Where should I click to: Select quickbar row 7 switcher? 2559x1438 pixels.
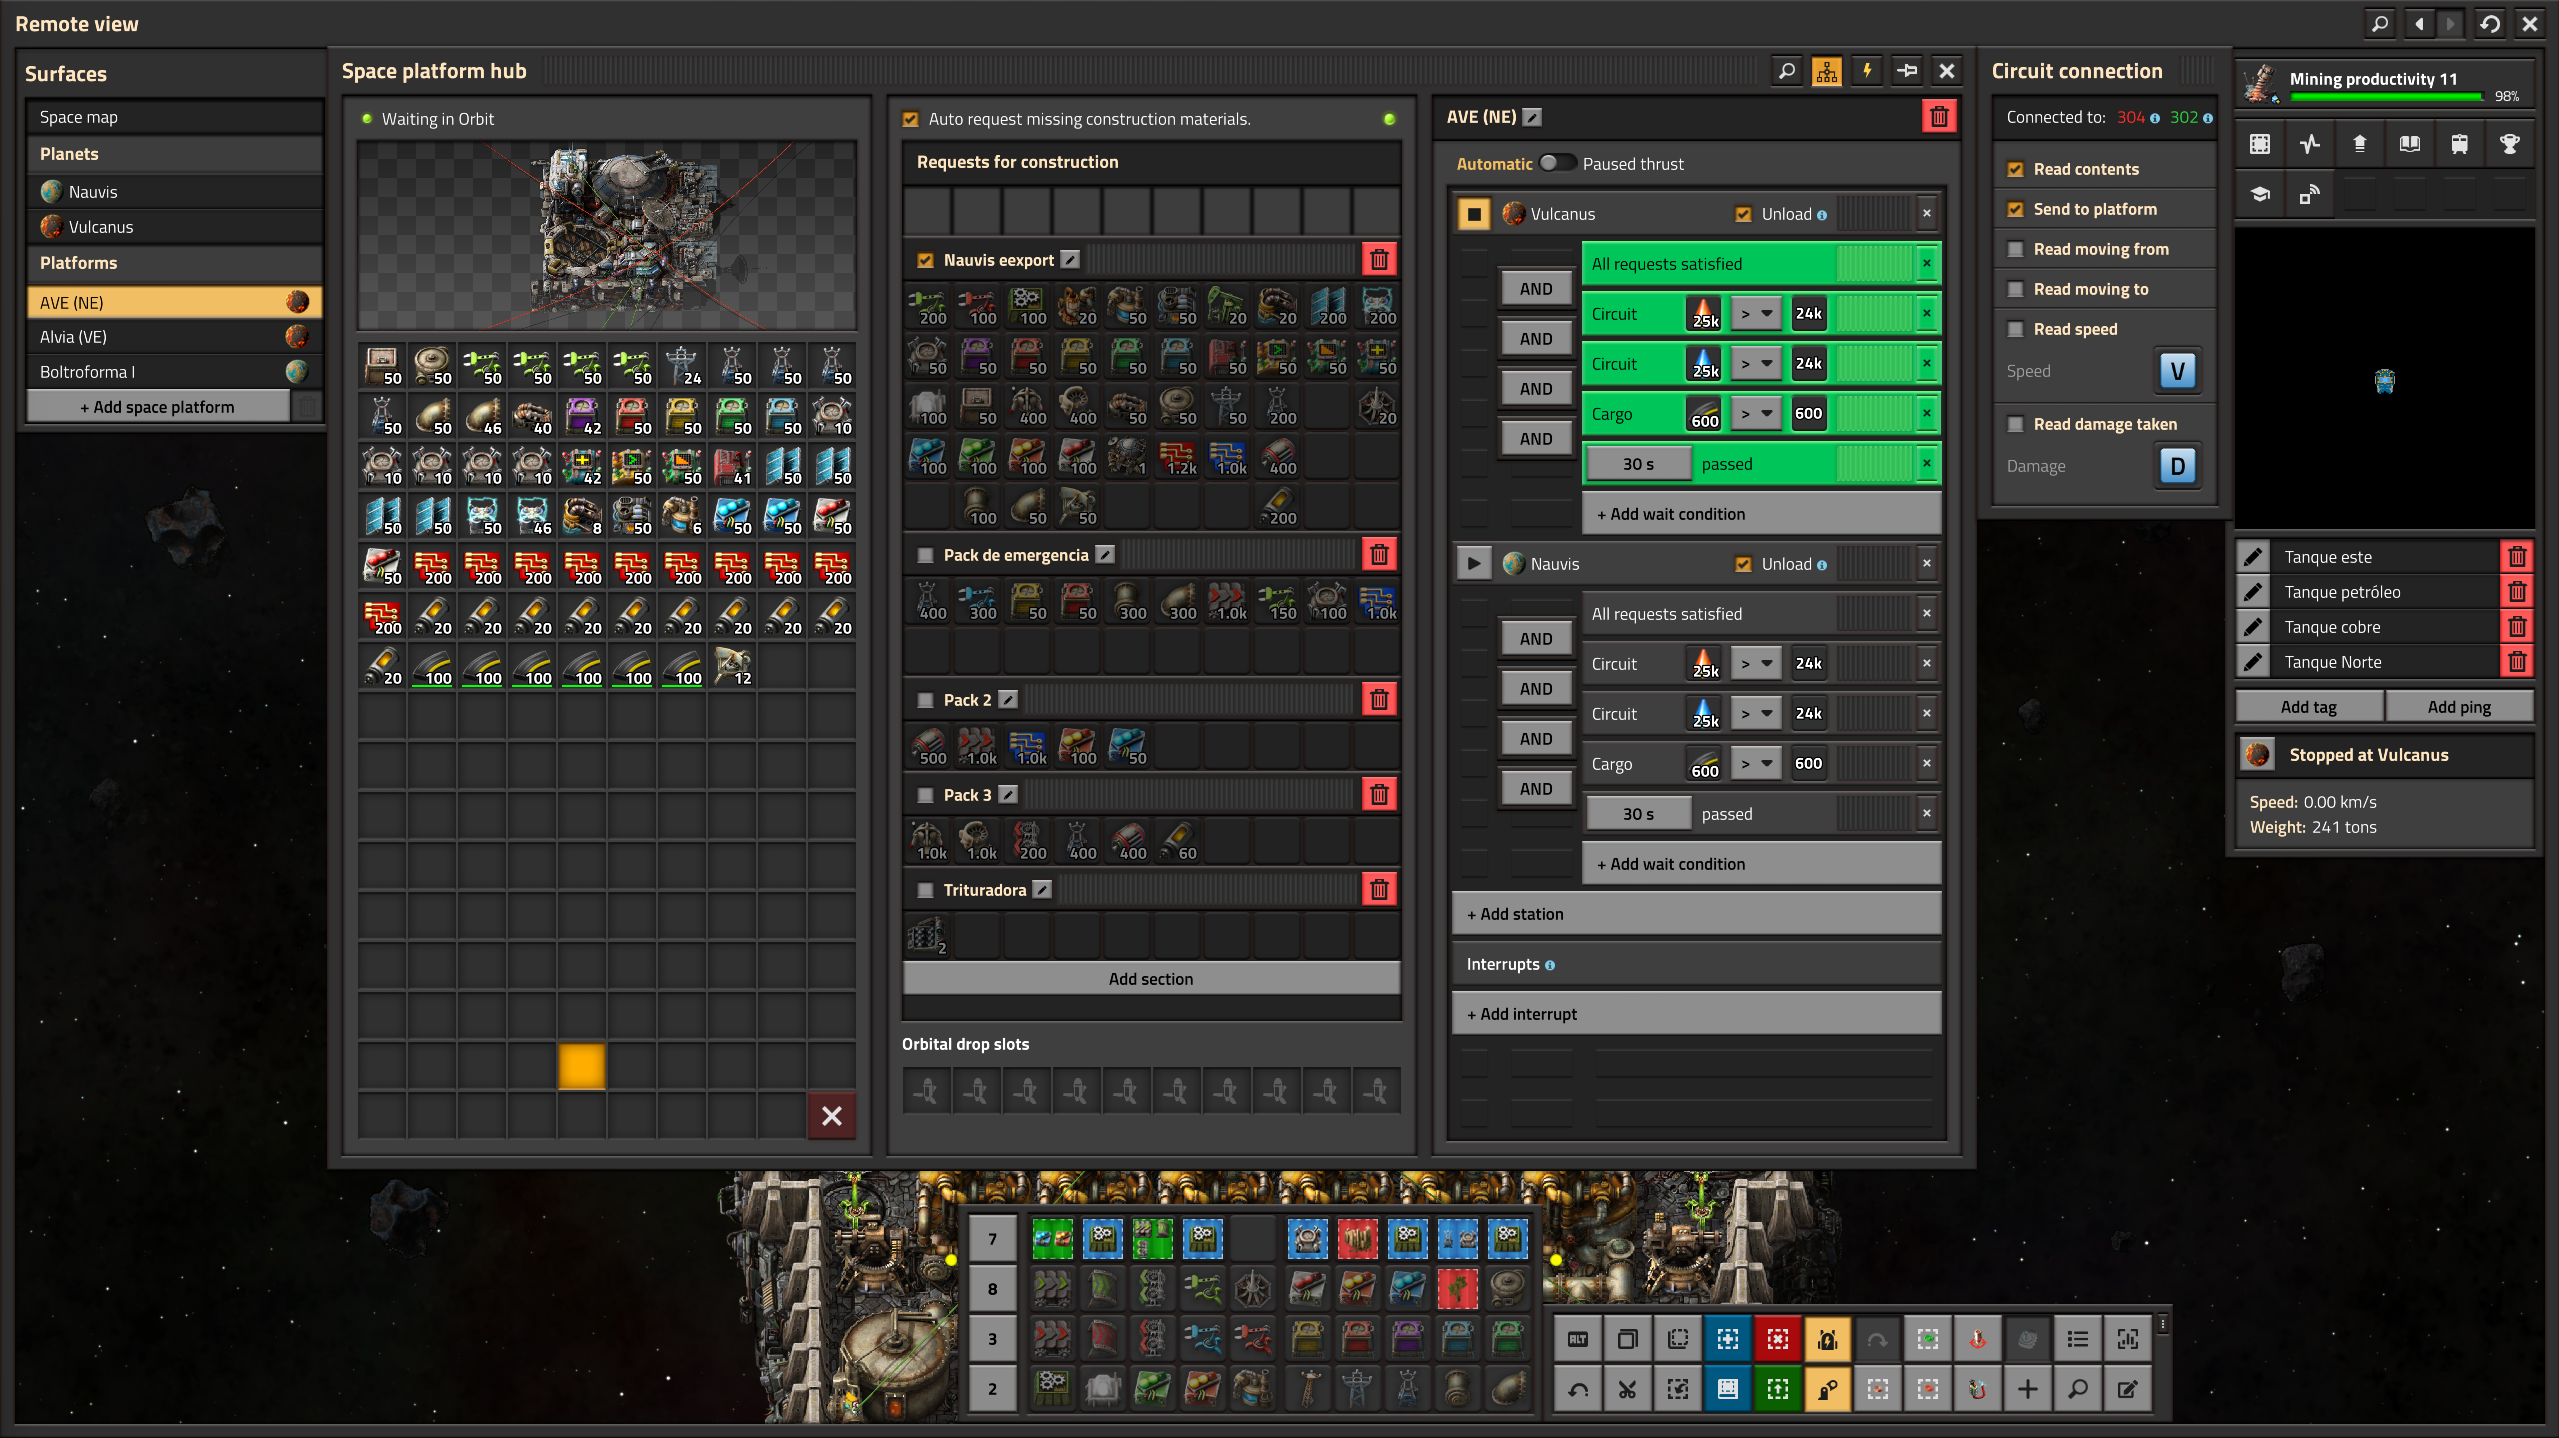(x=992, y=1239)
